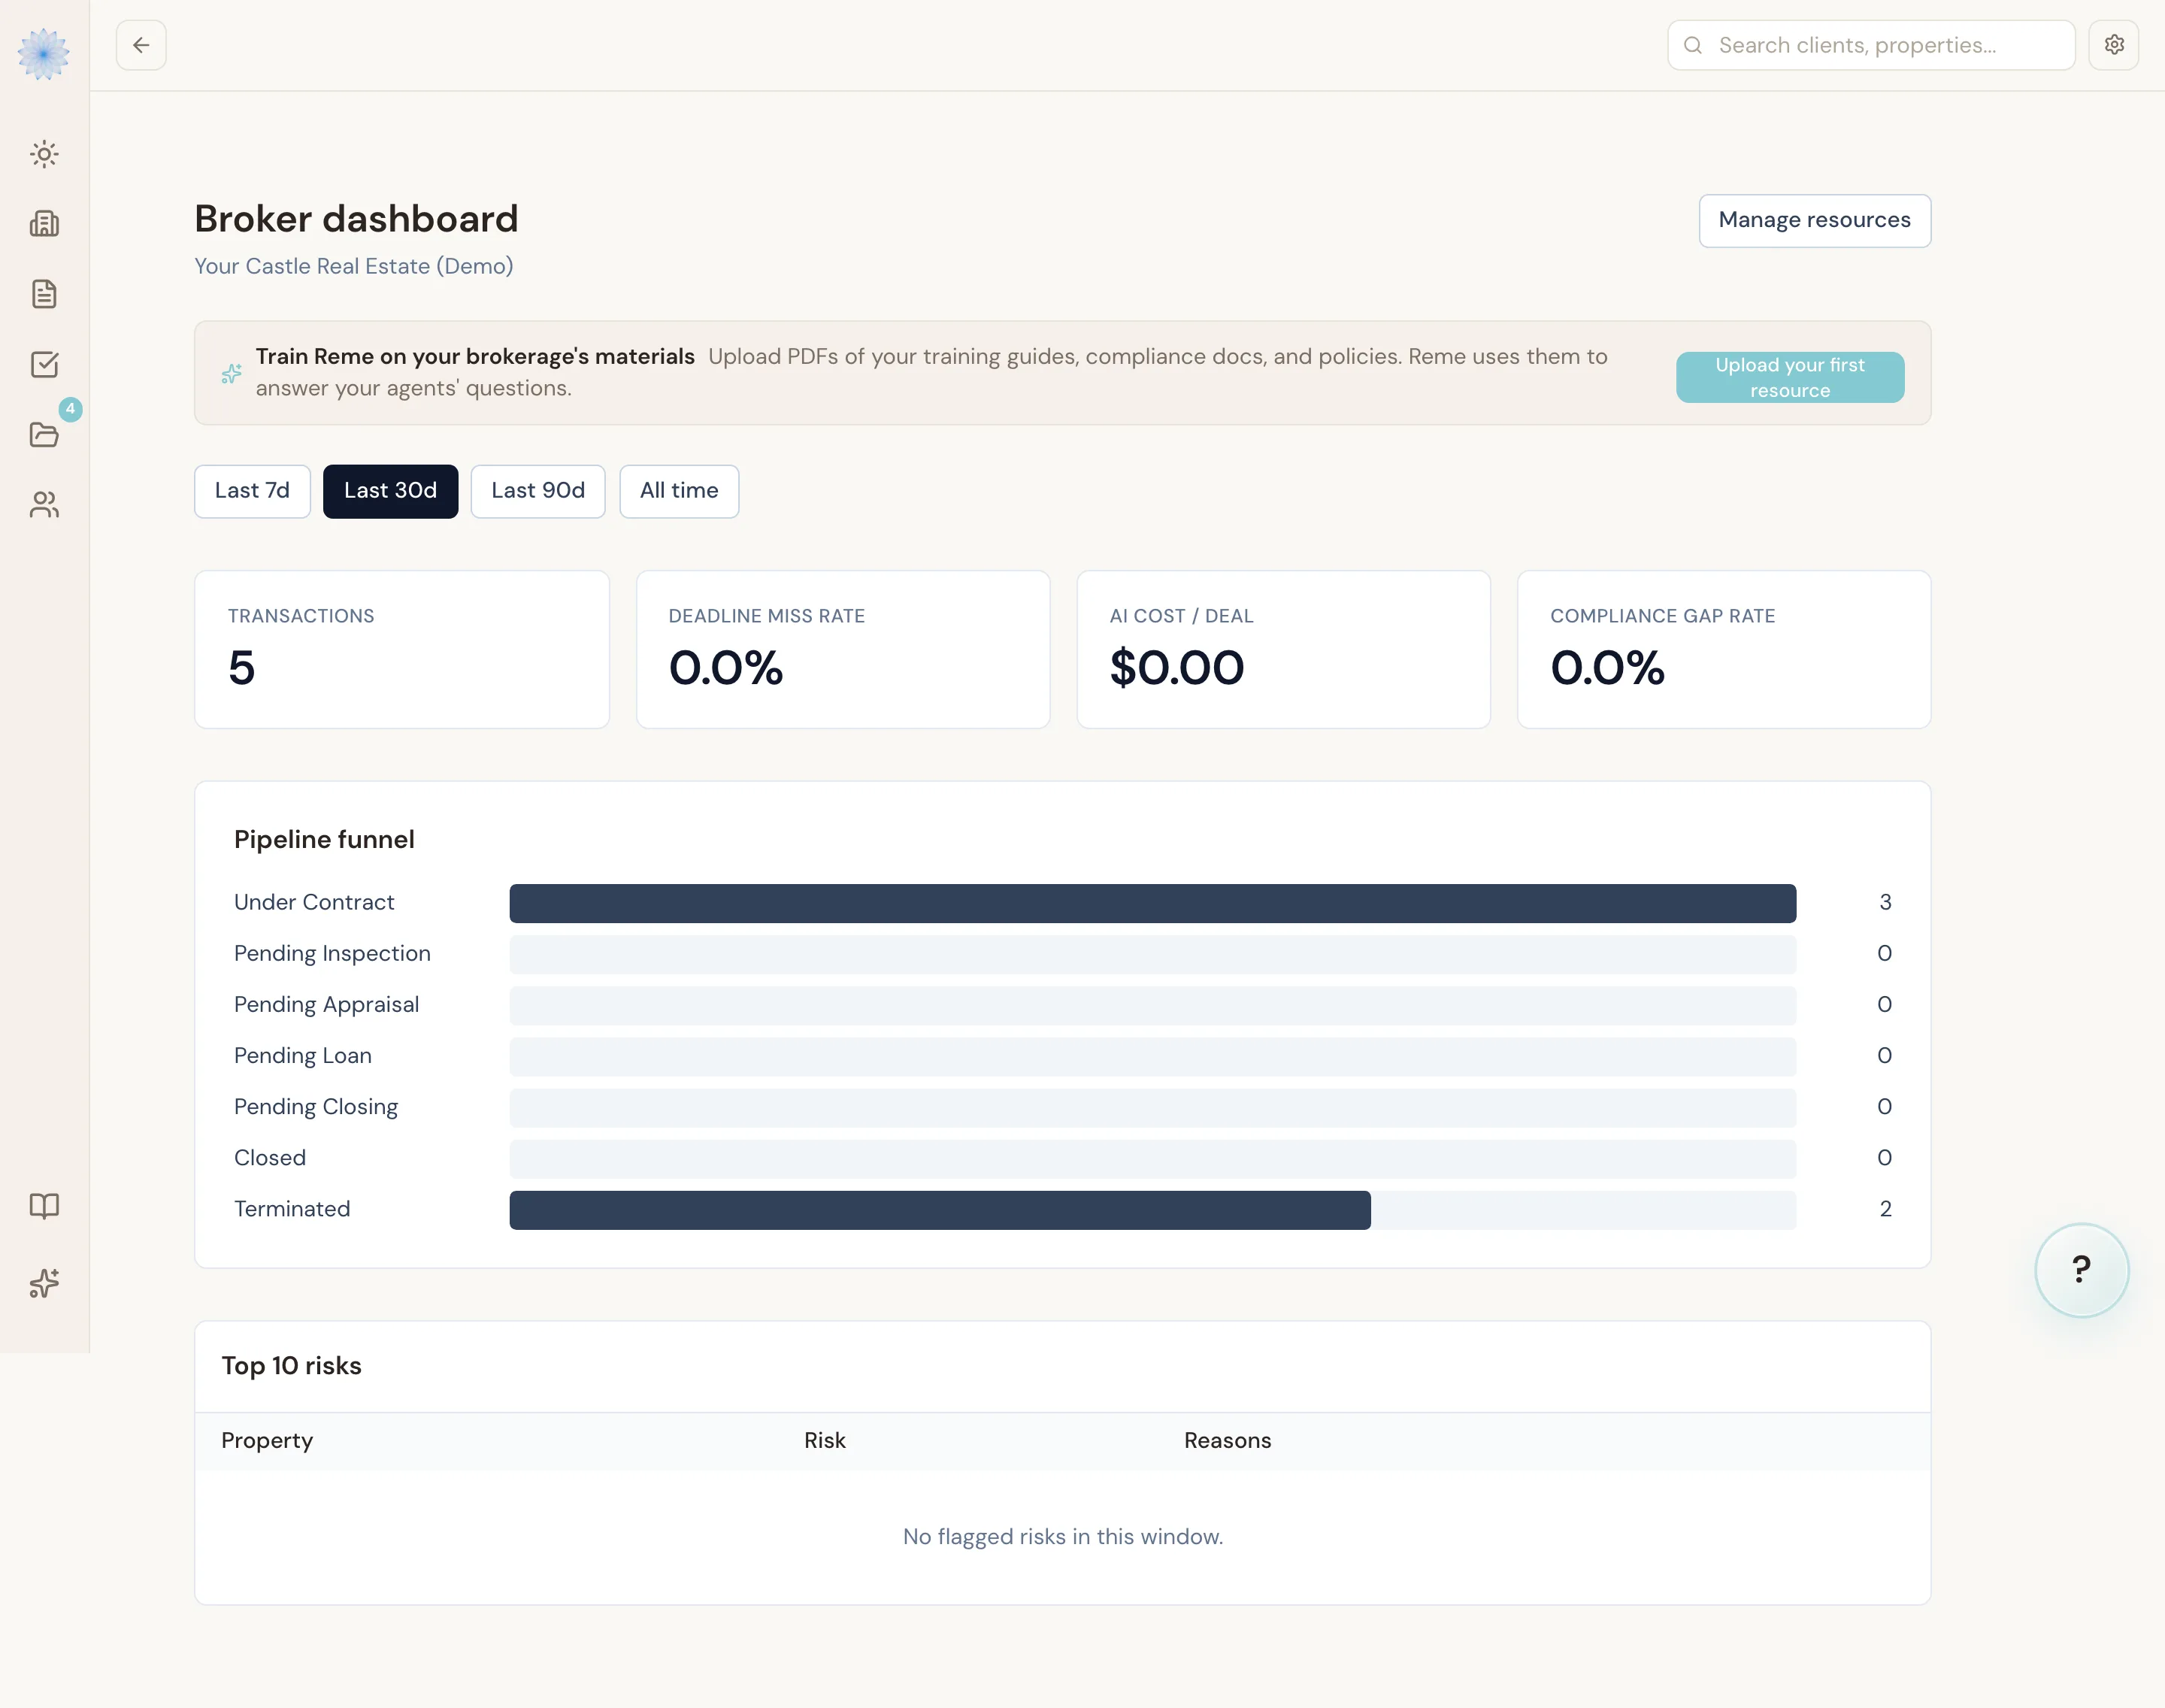2165x1708 pixels.
Task: Open the folder icon with badge 4
Action: coord(44,434)
